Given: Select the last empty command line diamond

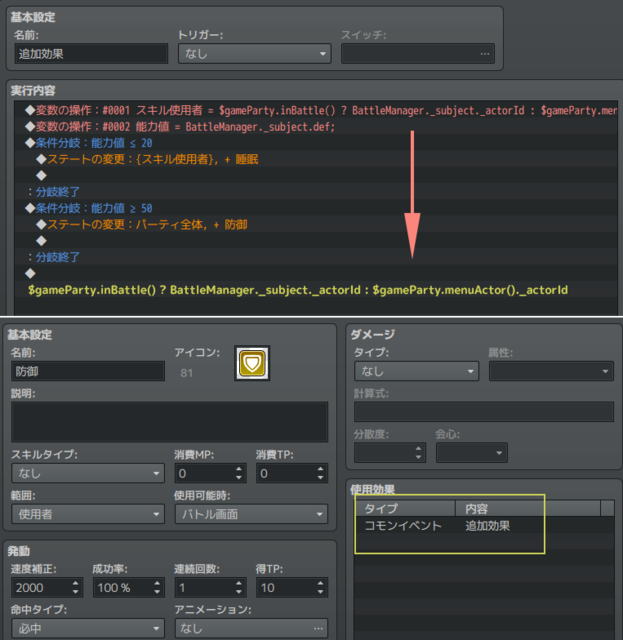Looking at the screenshot, I should coord(30,273).
